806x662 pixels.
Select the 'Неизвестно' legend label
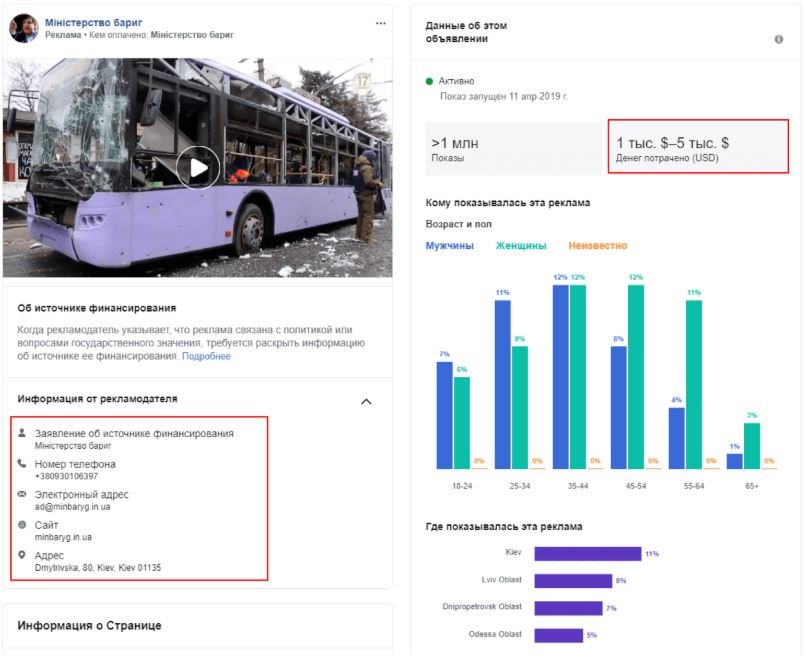[597, 246]
